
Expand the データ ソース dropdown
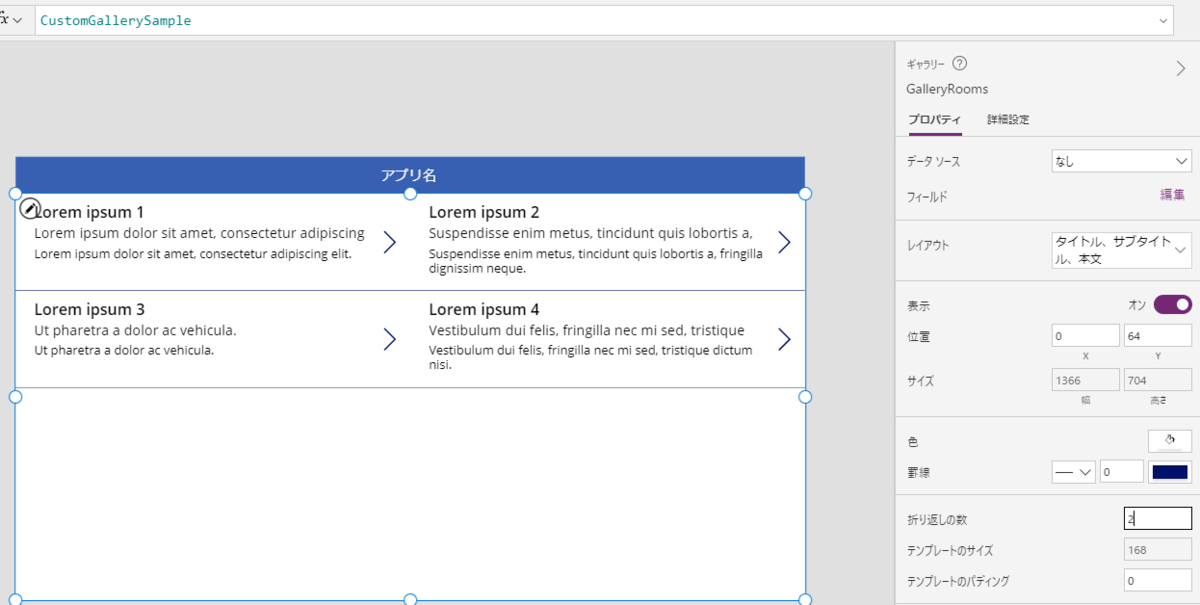pos(1121,161)
